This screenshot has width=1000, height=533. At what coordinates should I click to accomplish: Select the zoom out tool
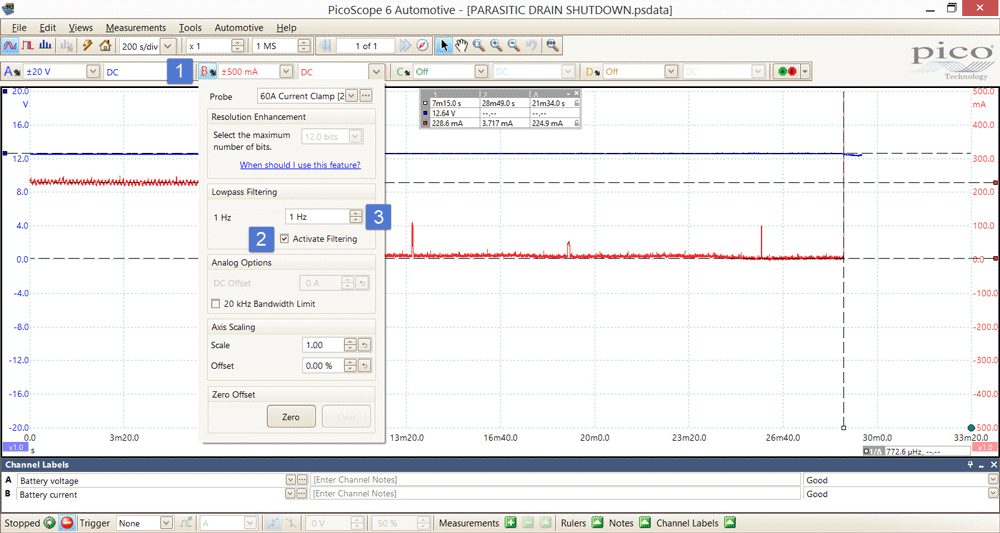pyautogui.click(x=513, y=46)
